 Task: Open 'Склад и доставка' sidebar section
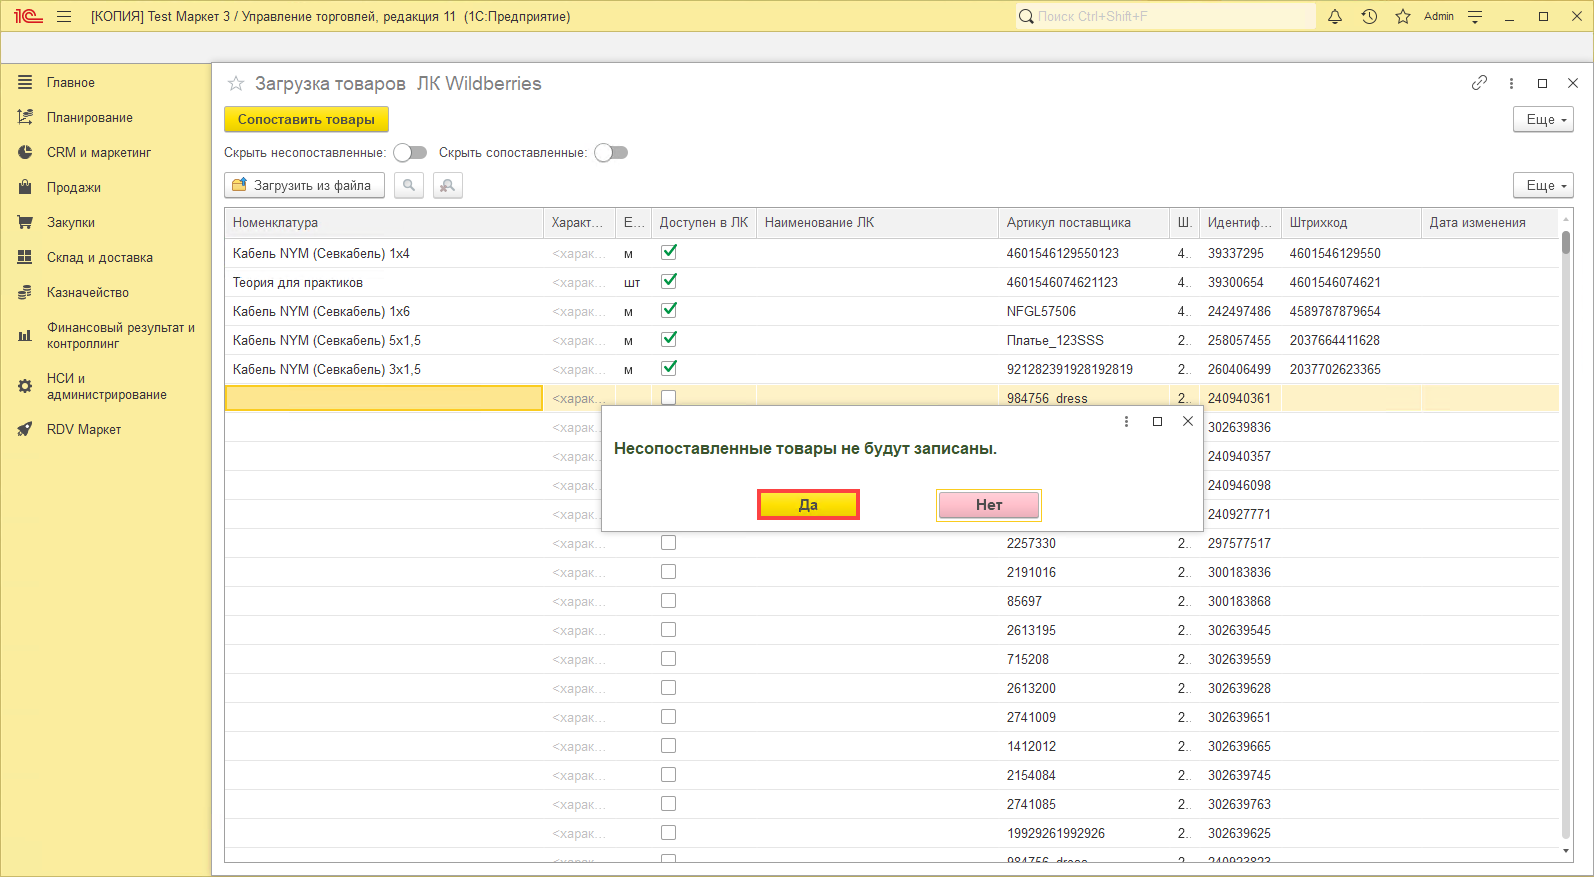point(99,258)
